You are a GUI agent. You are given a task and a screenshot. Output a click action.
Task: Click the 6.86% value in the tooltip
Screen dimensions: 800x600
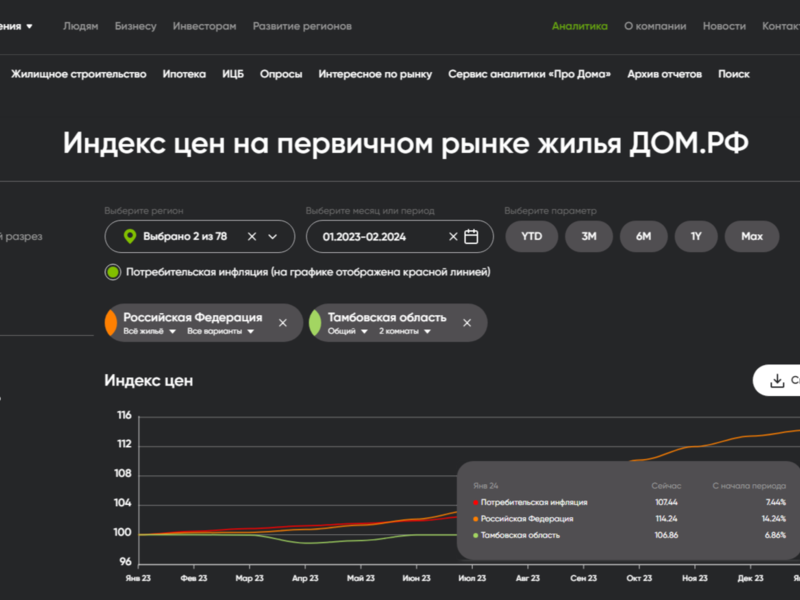tap(775, 535)
